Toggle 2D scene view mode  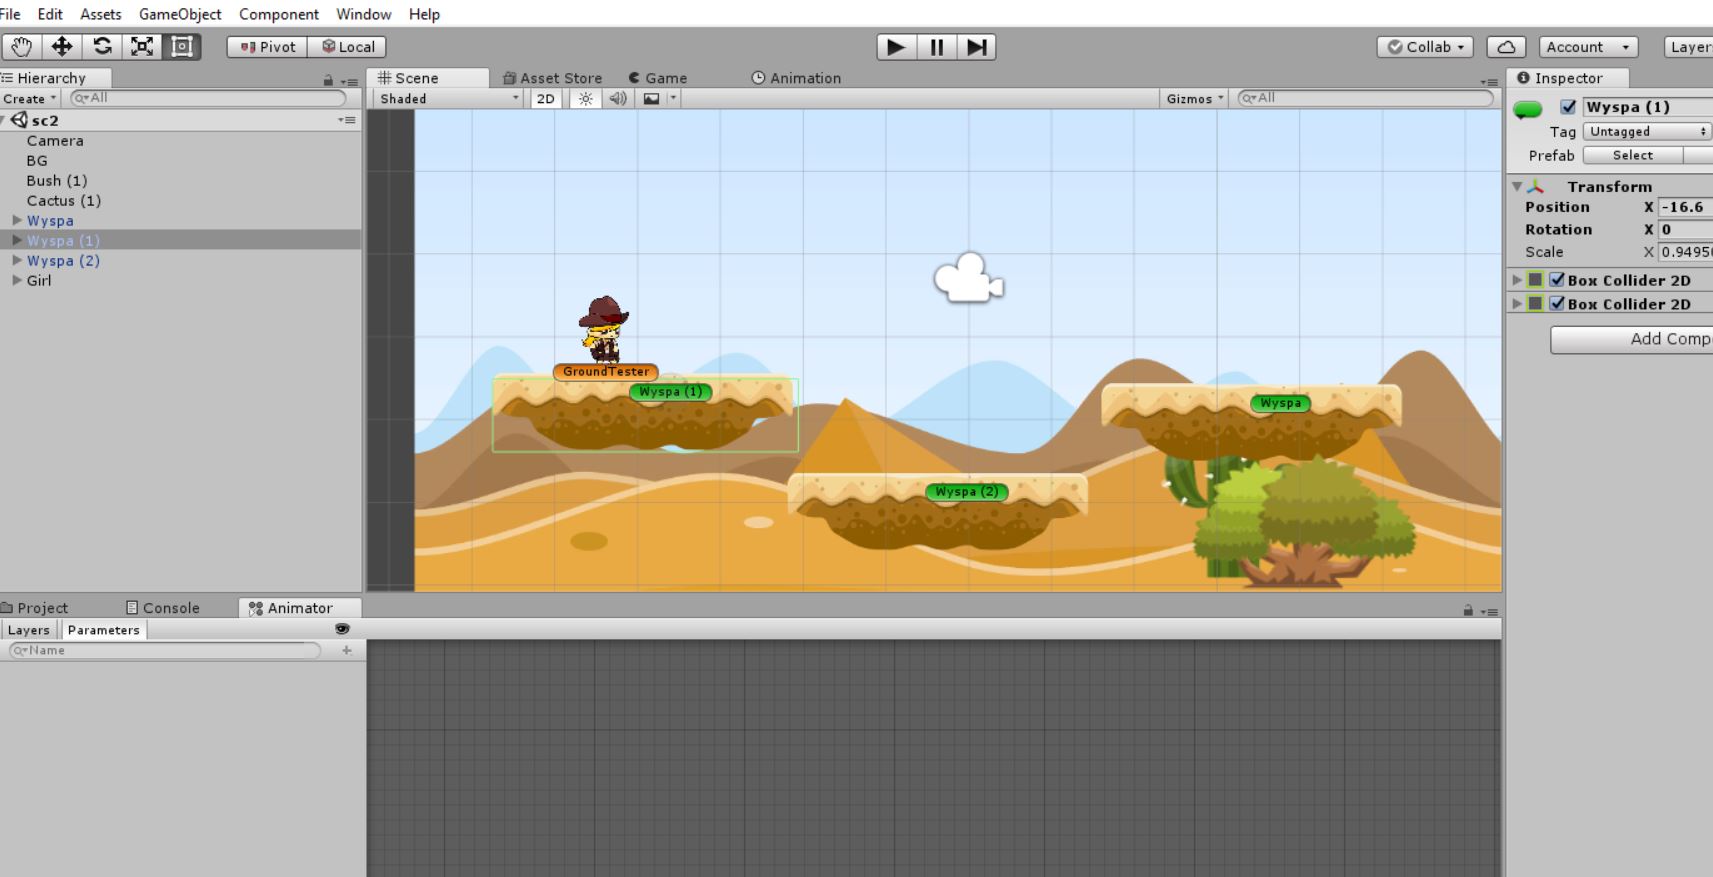click(545, 98)
